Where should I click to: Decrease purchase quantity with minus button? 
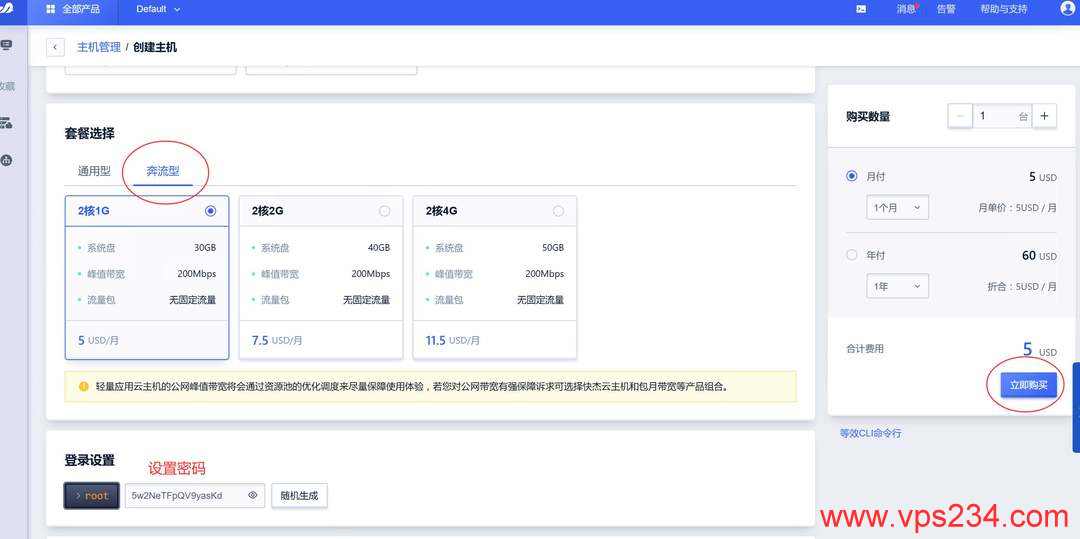(x=960, y=116)
